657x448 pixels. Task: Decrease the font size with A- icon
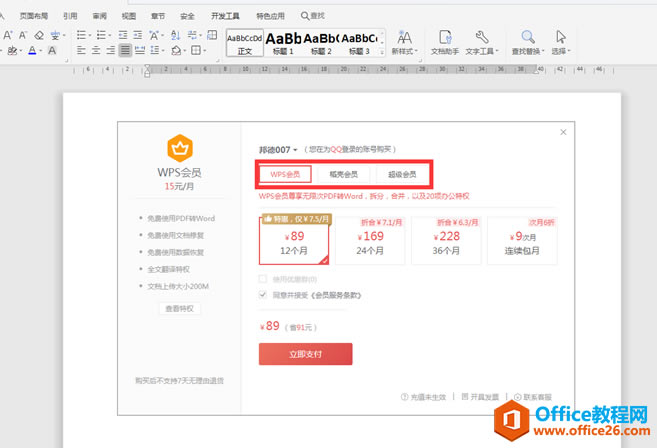point(23,35)
